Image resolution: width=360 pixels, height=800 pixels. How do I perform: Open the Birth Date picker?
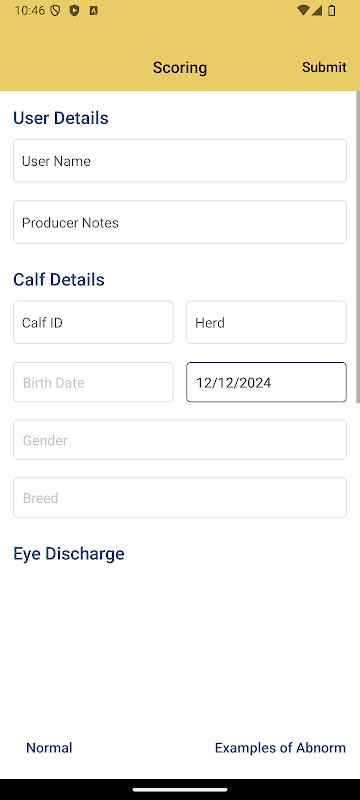93,382
